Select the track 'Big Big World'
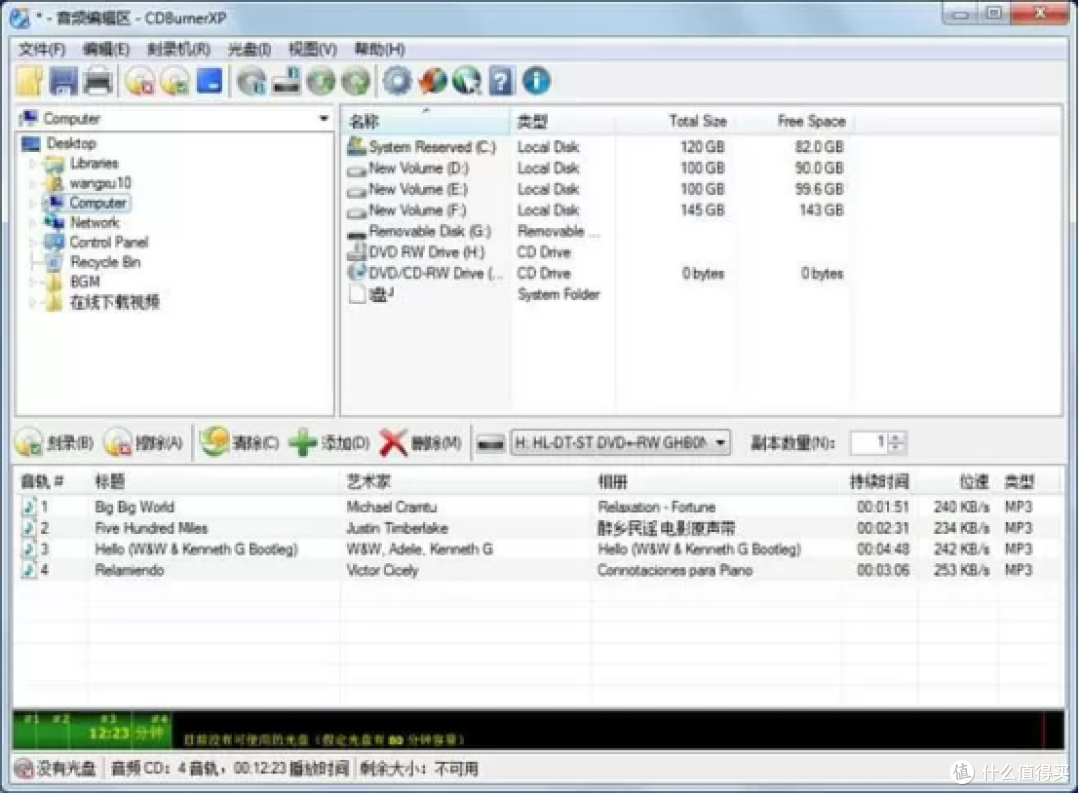This screenshot has width=1080, height=795. [x=134, y=507]
